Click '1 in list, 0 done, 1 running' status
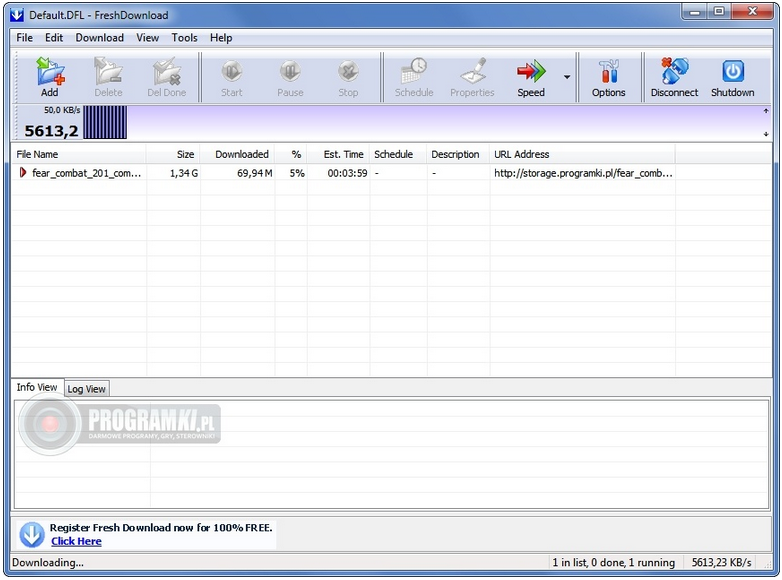 613,563
